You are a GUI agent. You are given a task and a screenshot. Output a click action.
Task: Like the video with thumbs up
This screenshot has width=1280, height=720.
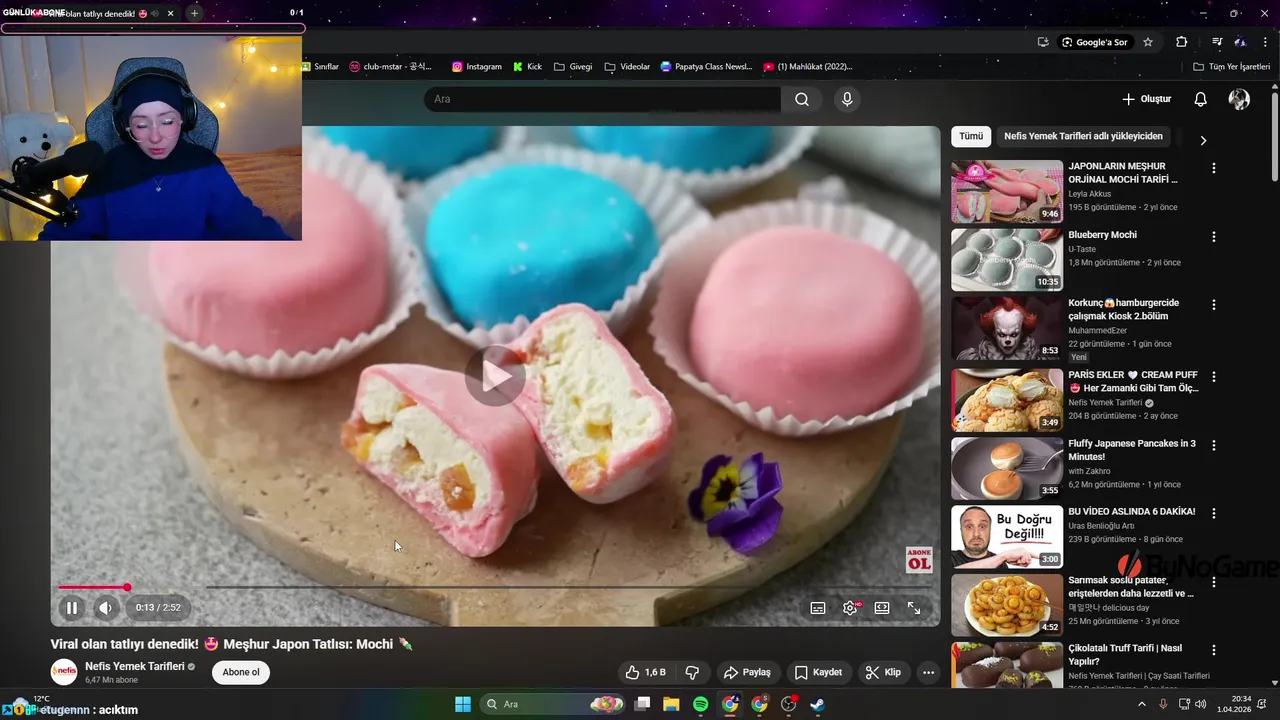click(645, 672)
